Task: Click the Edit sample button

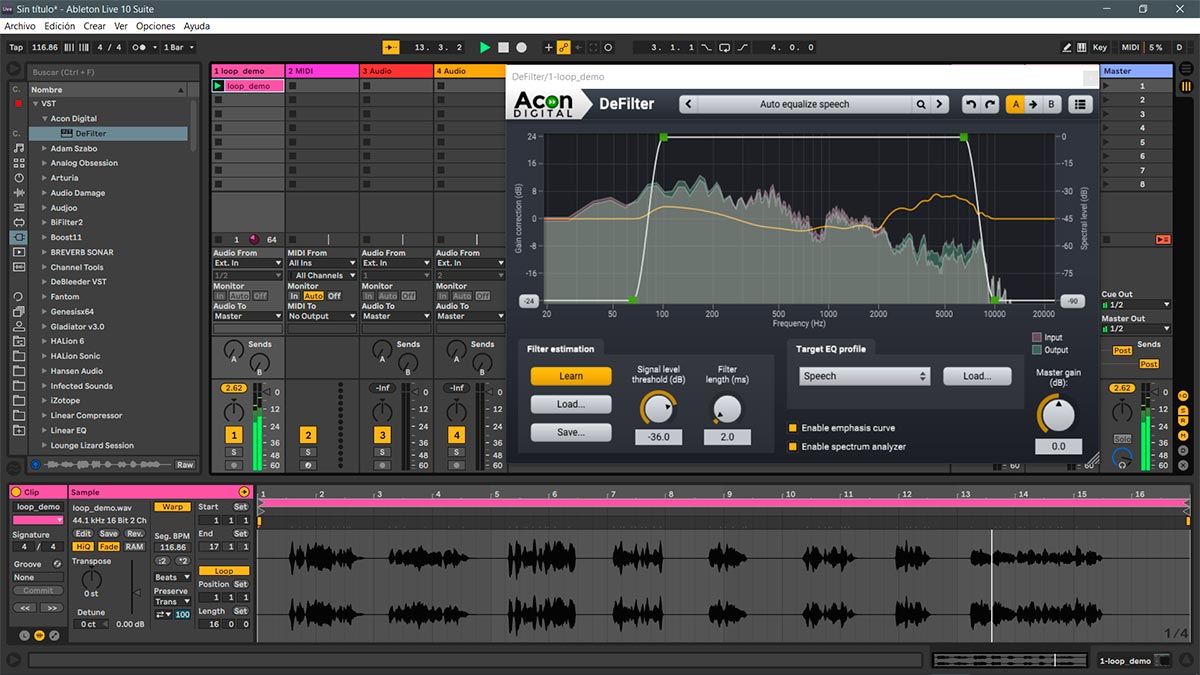Action: click(x=83, y=533)
